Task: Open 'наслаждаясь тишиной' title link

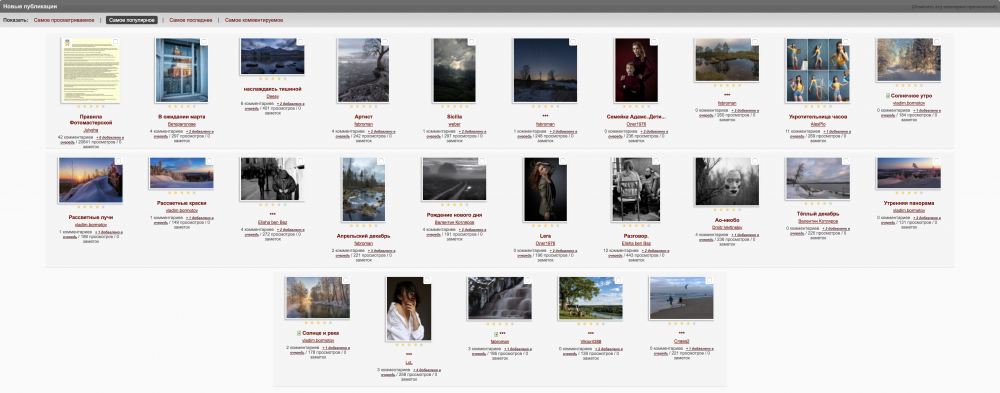Action: pyautogui.click(x=272, y=89)
